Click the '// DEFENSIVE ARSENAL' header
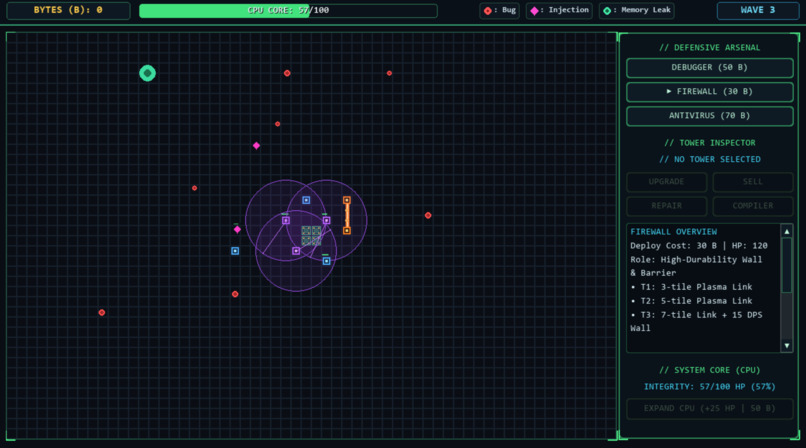 click(709, 48)
